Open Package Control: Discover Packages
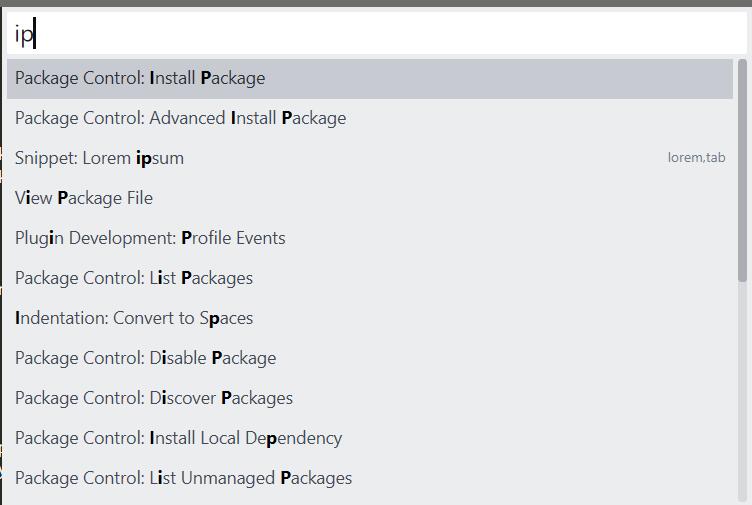 (x=370, y=398)
